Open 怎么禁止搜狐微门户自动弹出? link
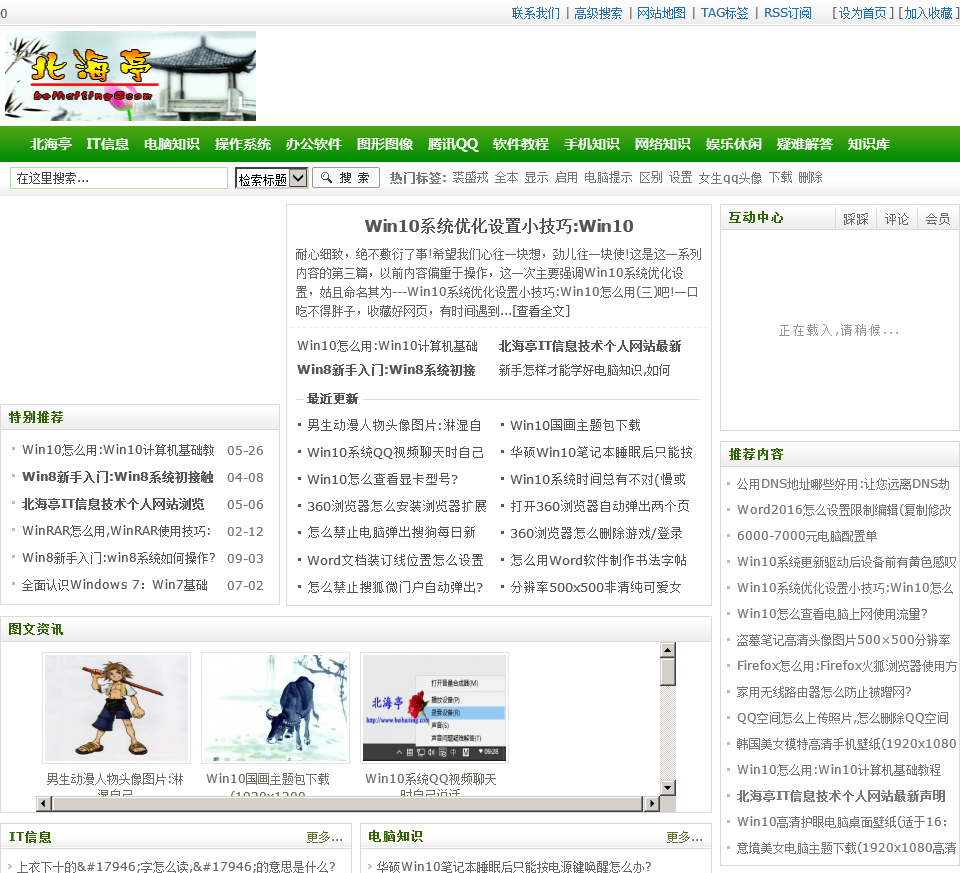This screenshot has height=873, width=960. pos(395,586)
